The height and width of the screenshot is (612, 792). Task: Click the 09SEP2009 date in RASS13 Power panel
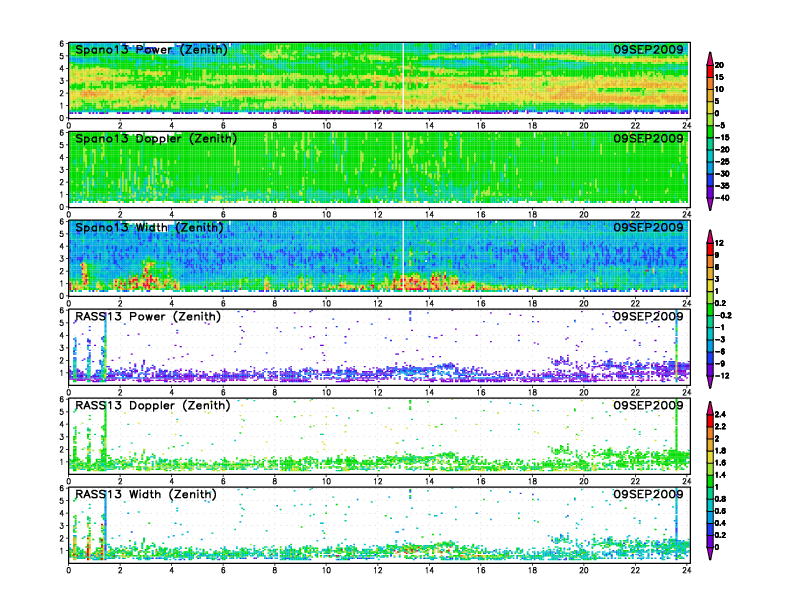point(648,317)
